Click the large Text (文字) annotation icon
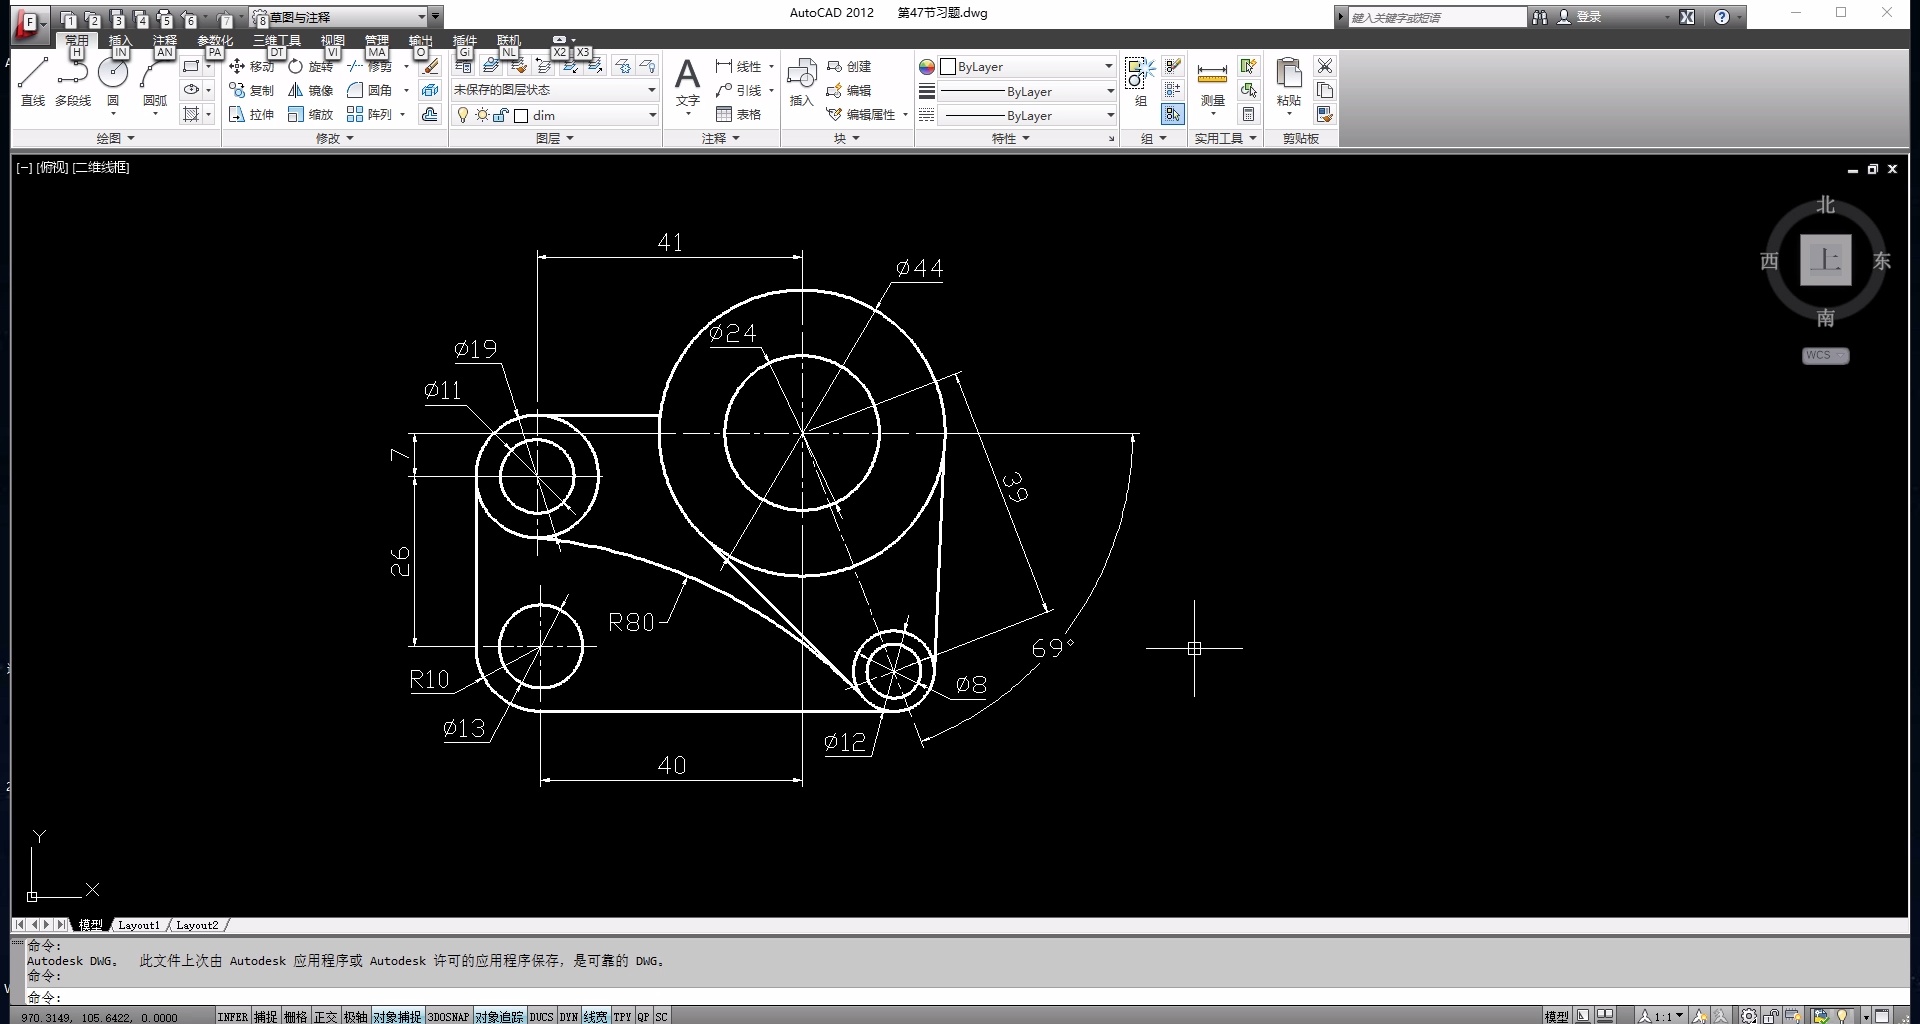This screenshot has width=1920, height=1024. pyautogui.click(x=687, y=82)
